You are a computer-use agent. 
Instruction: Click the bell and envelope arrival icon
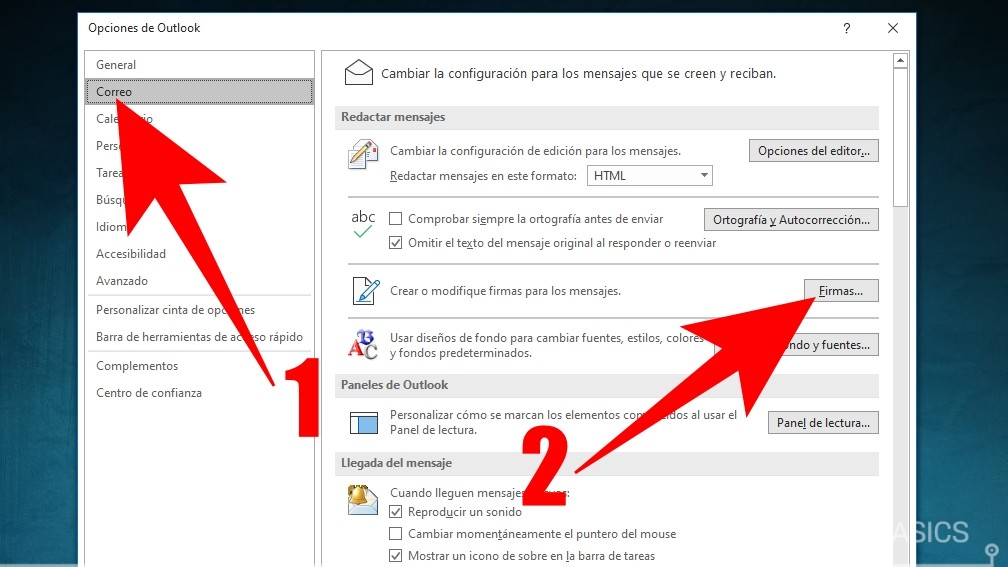tap(363, 500)
